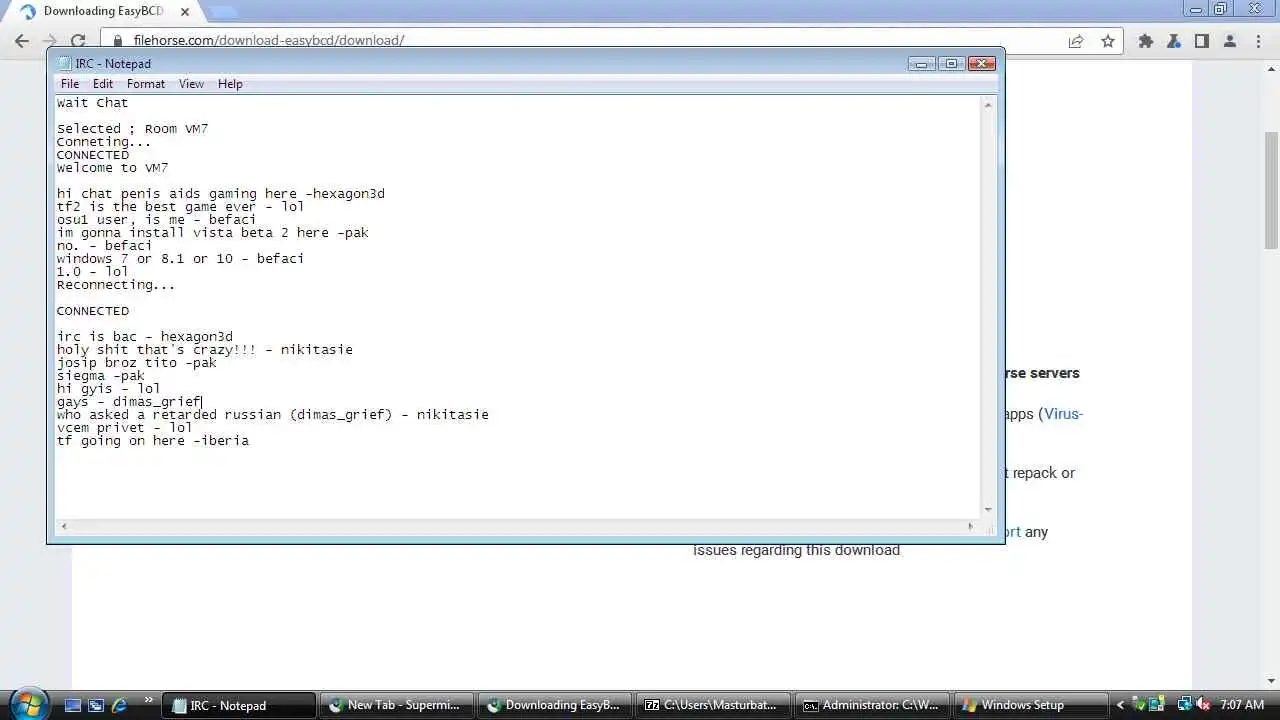Open Notepad View menu

click(191, 84)
